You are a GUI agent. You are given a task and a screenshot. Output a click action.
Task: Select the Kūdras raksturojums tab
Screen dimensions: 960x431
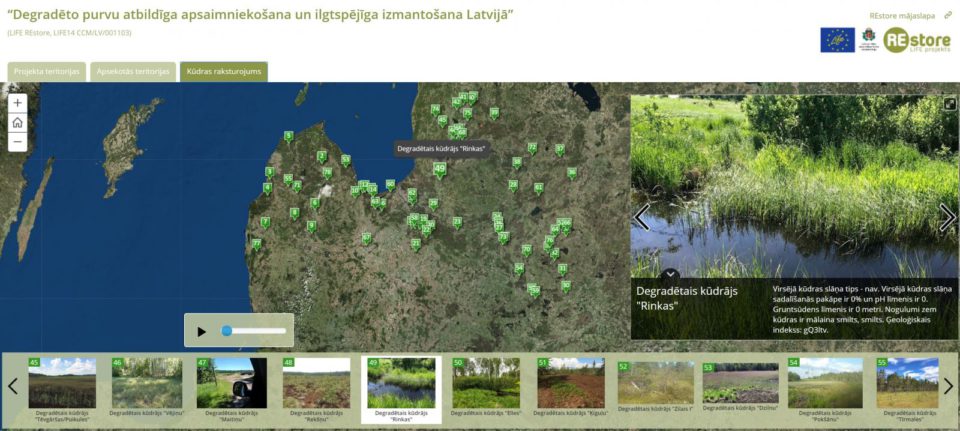[223, 72]
